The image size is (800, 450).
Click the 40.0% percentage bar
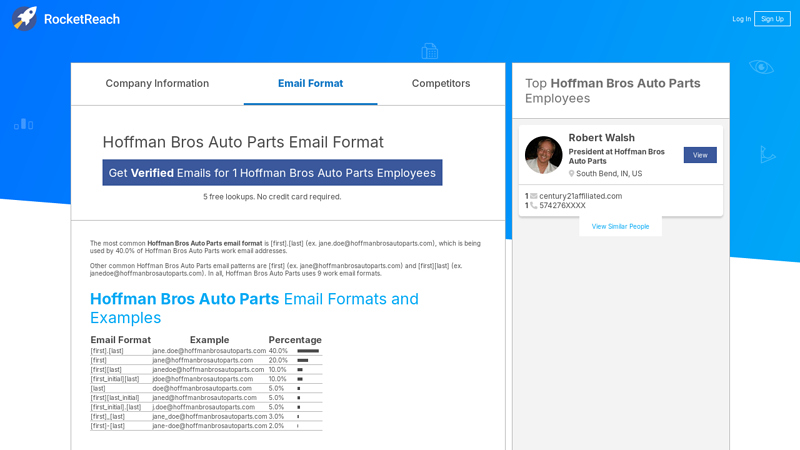tap(308, 351)
